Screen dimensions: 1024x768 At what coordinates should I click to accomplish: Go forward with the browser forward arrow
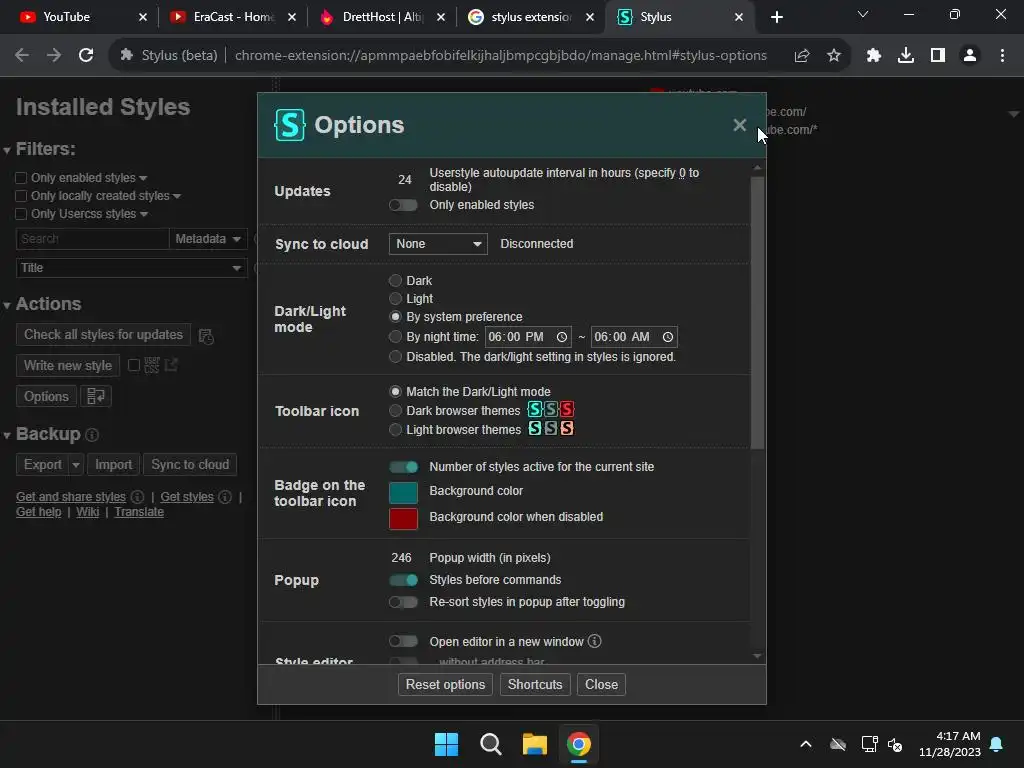pyautogui.click(x=54, y=56)
